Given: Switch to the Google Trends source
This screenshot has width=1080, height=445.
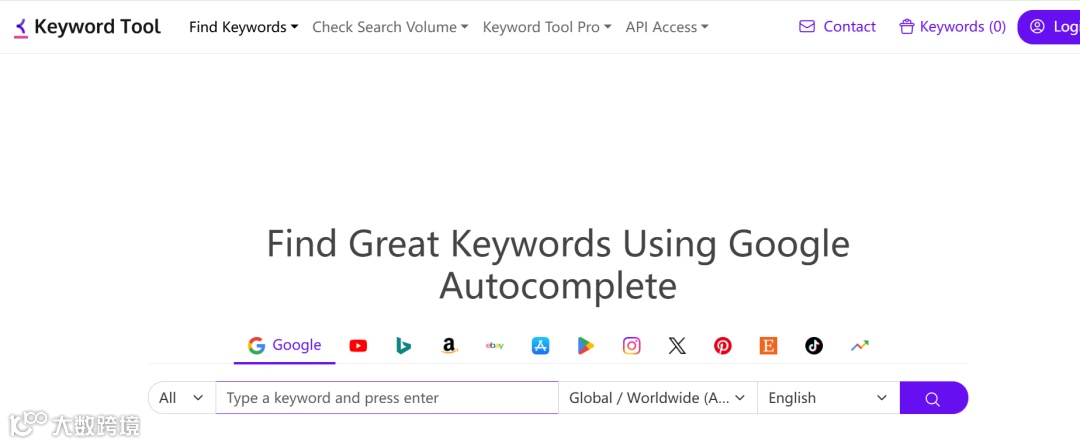Looking at the screenshot, I should point(860,346).
